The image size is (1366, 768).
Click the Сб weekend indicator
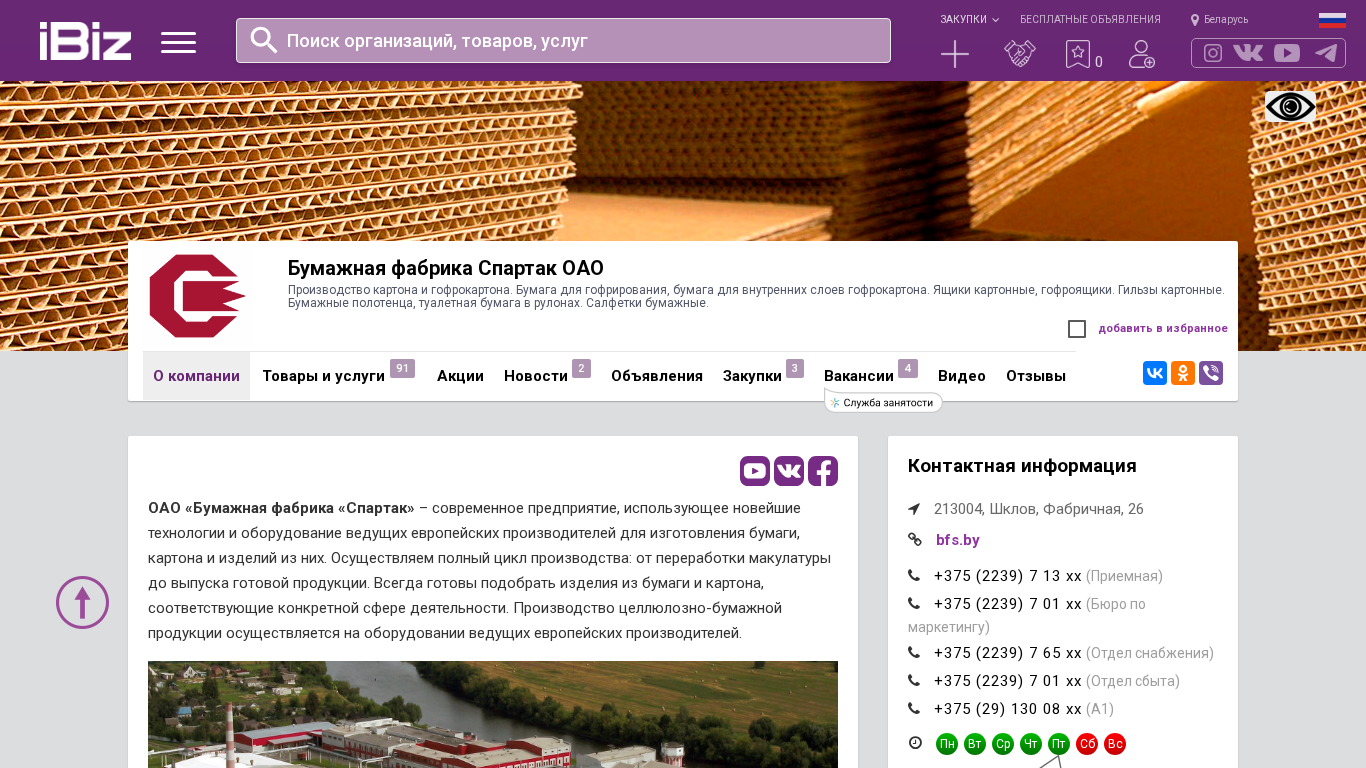coord(1087,744)
